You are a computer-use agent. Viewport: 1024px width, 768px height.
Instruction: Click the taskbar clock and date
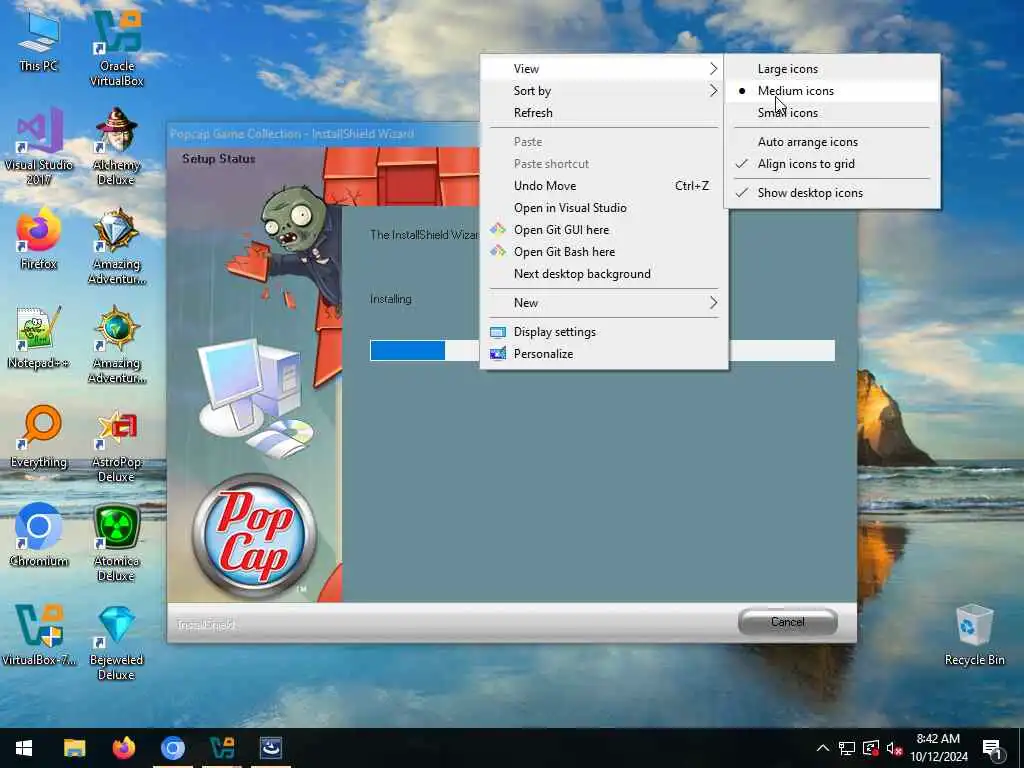[x=938, y=748]
